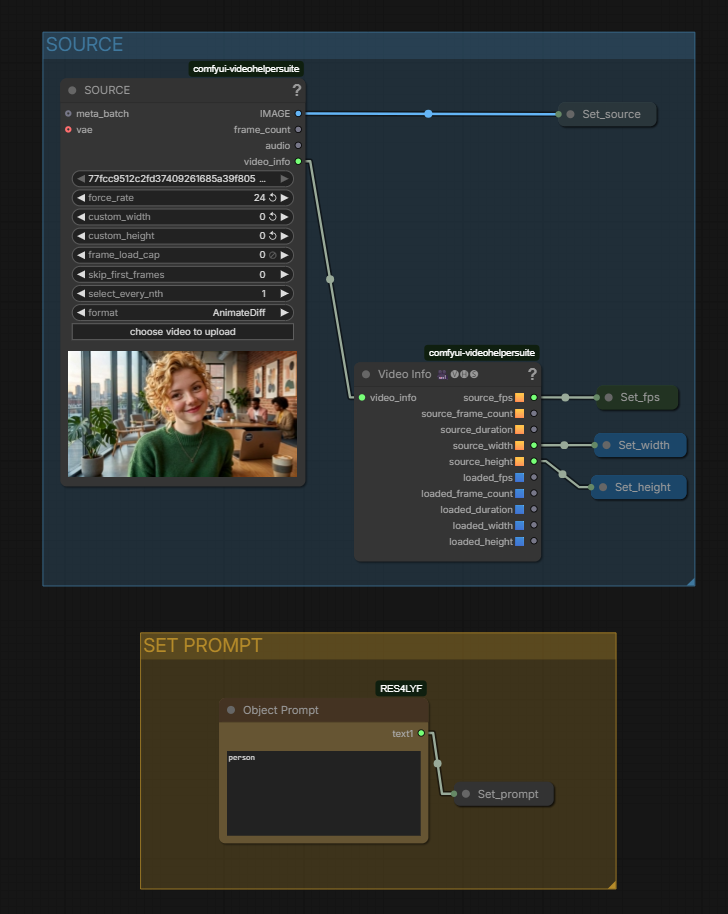Increase frame_load_cap with its right arrow
Viewport: 728px width, 914px height.
(284, 255)
